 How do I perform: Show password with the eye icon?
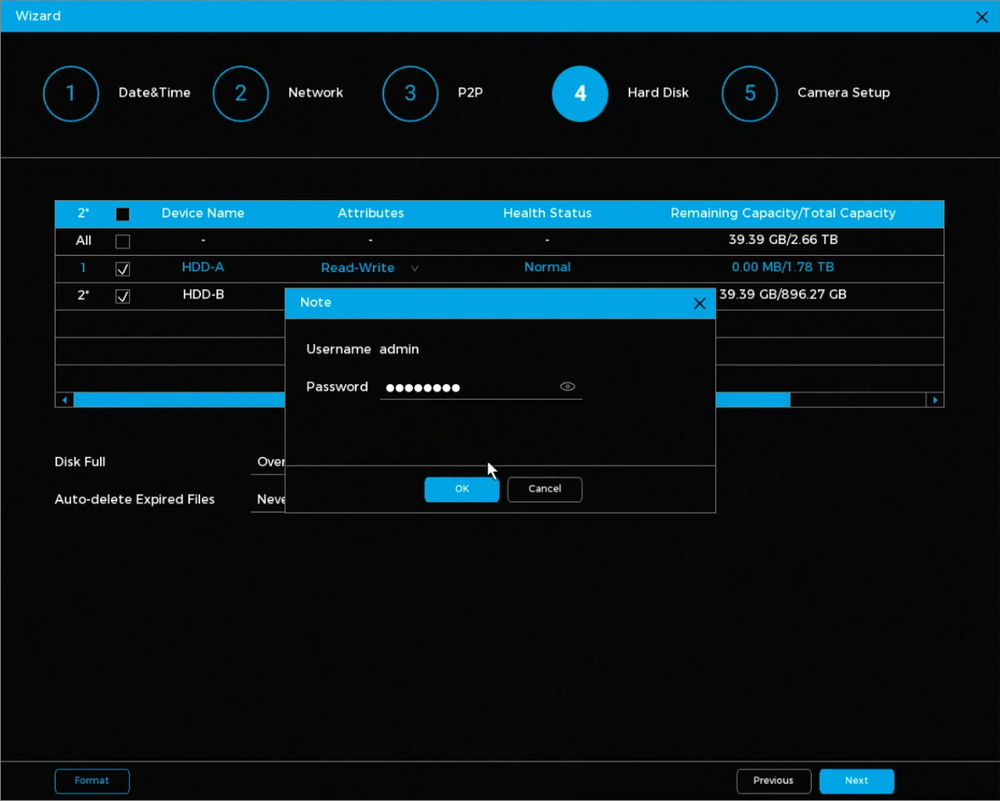click(568, 387)
